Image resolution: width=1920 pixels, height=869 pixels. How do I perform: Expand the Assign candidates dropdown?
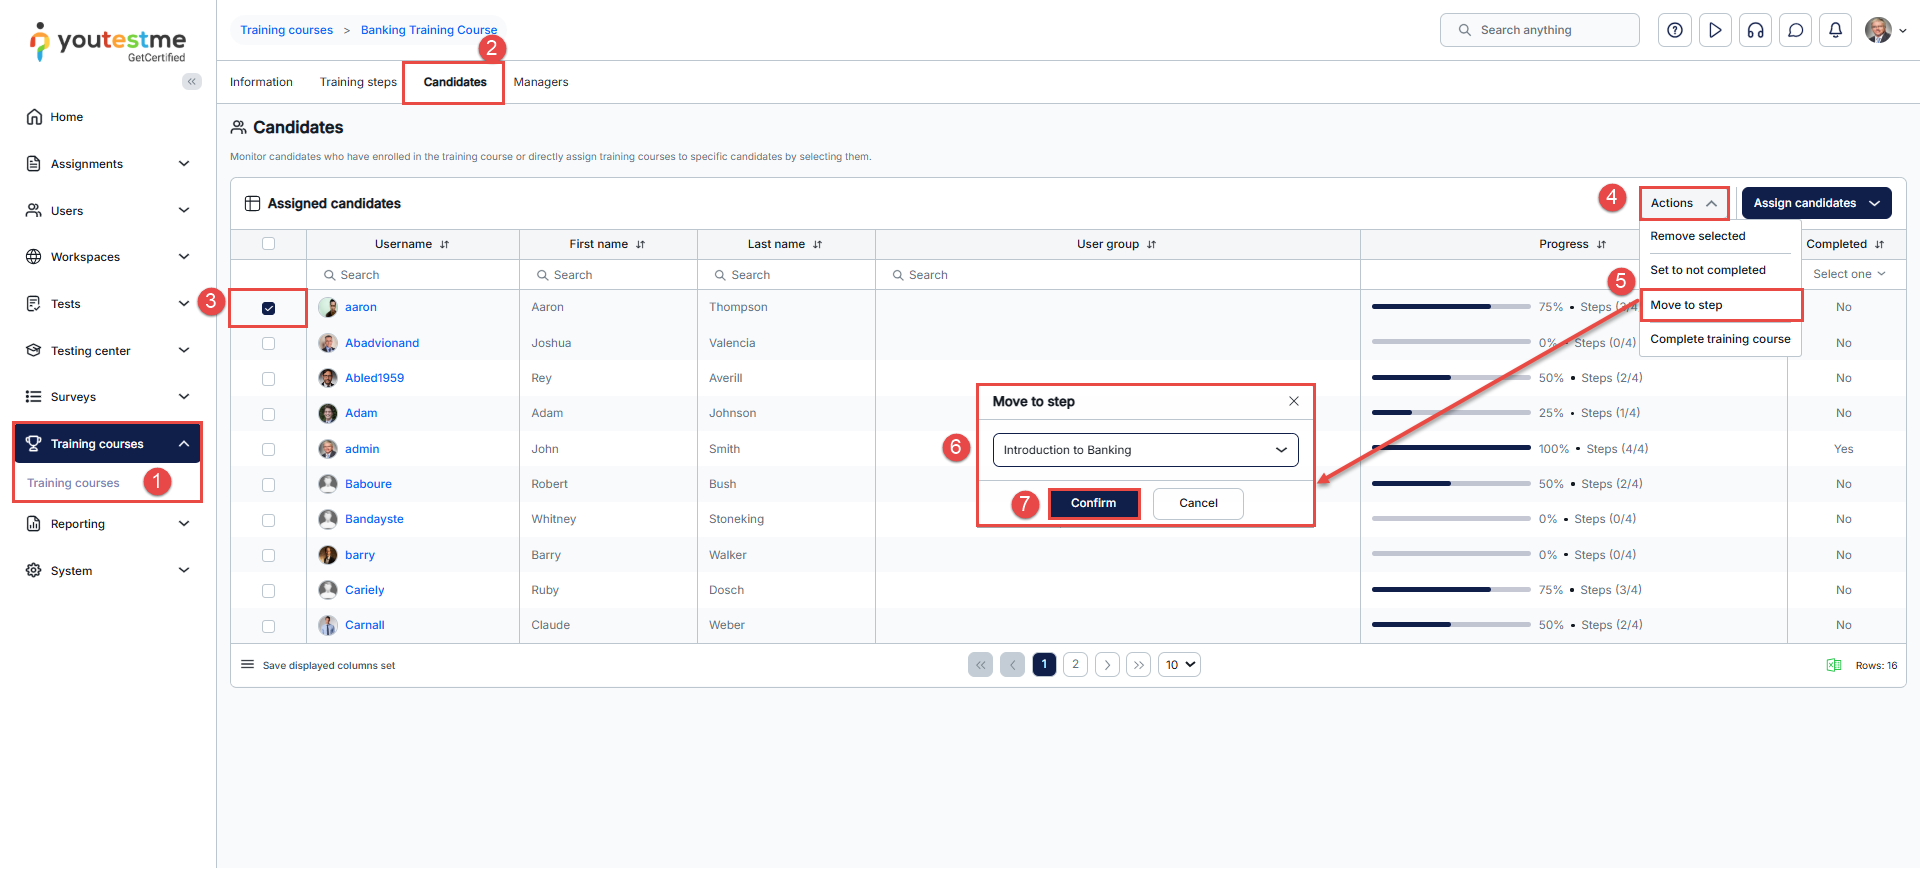[1816, 203]
